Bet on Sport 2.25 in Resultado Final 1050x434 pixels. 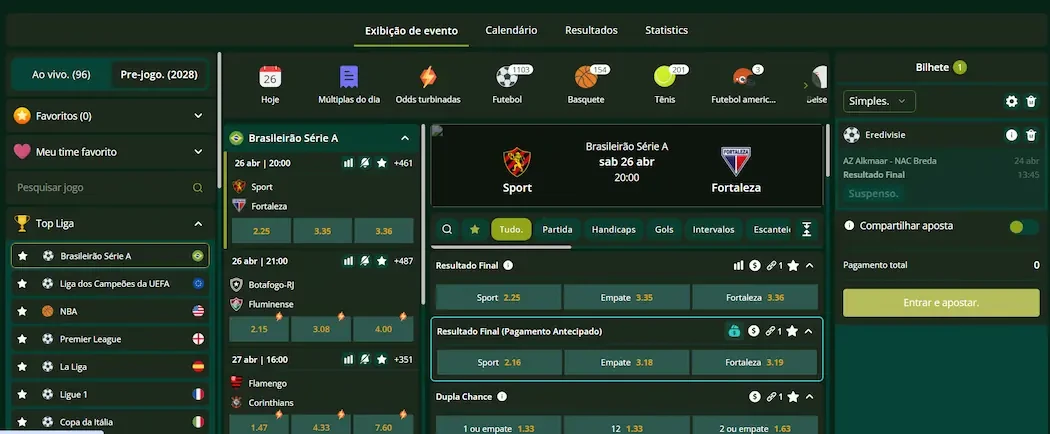498,297
